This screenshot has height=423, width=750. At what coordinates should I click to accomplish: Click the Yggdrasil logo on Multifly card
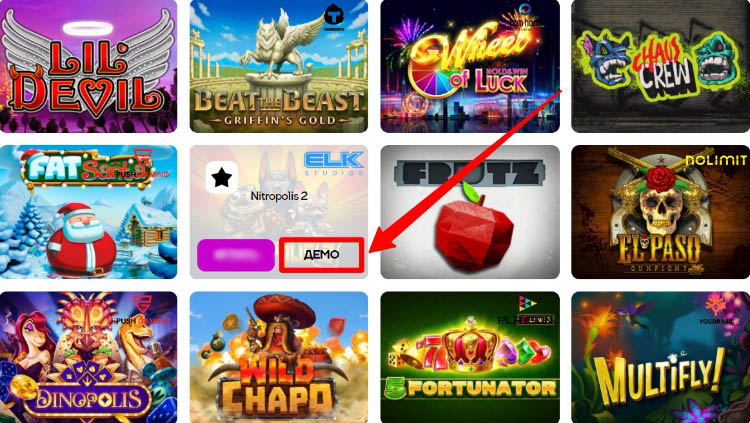point(716,310)
